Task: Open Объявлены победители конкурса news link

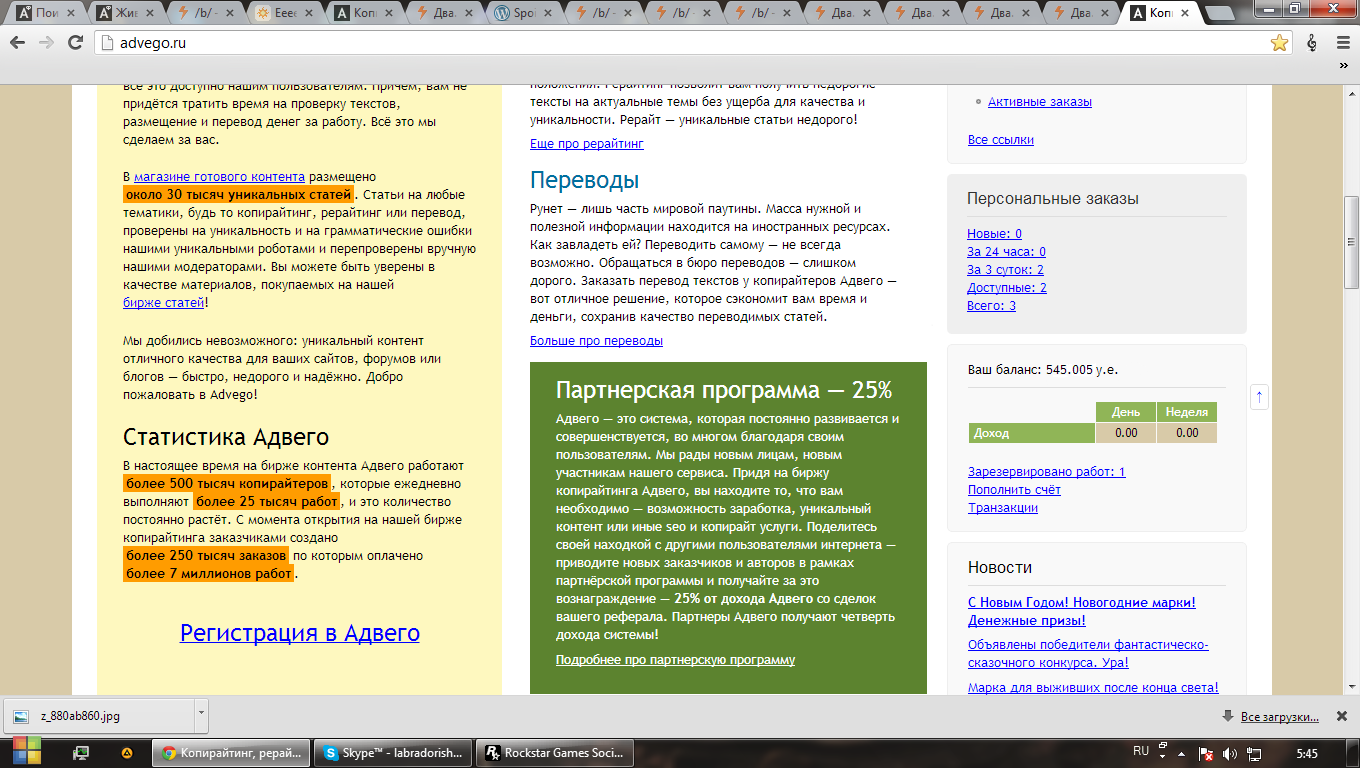Action: point(1088,654)
